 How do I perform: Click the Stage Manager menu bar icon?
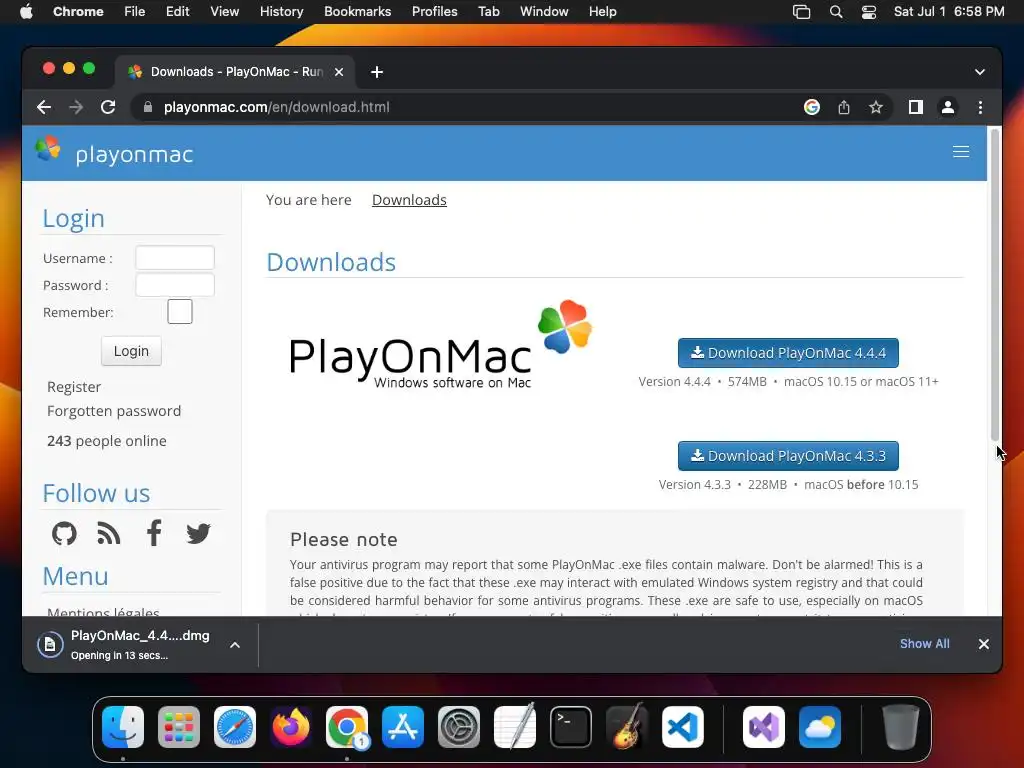(801, 12)
